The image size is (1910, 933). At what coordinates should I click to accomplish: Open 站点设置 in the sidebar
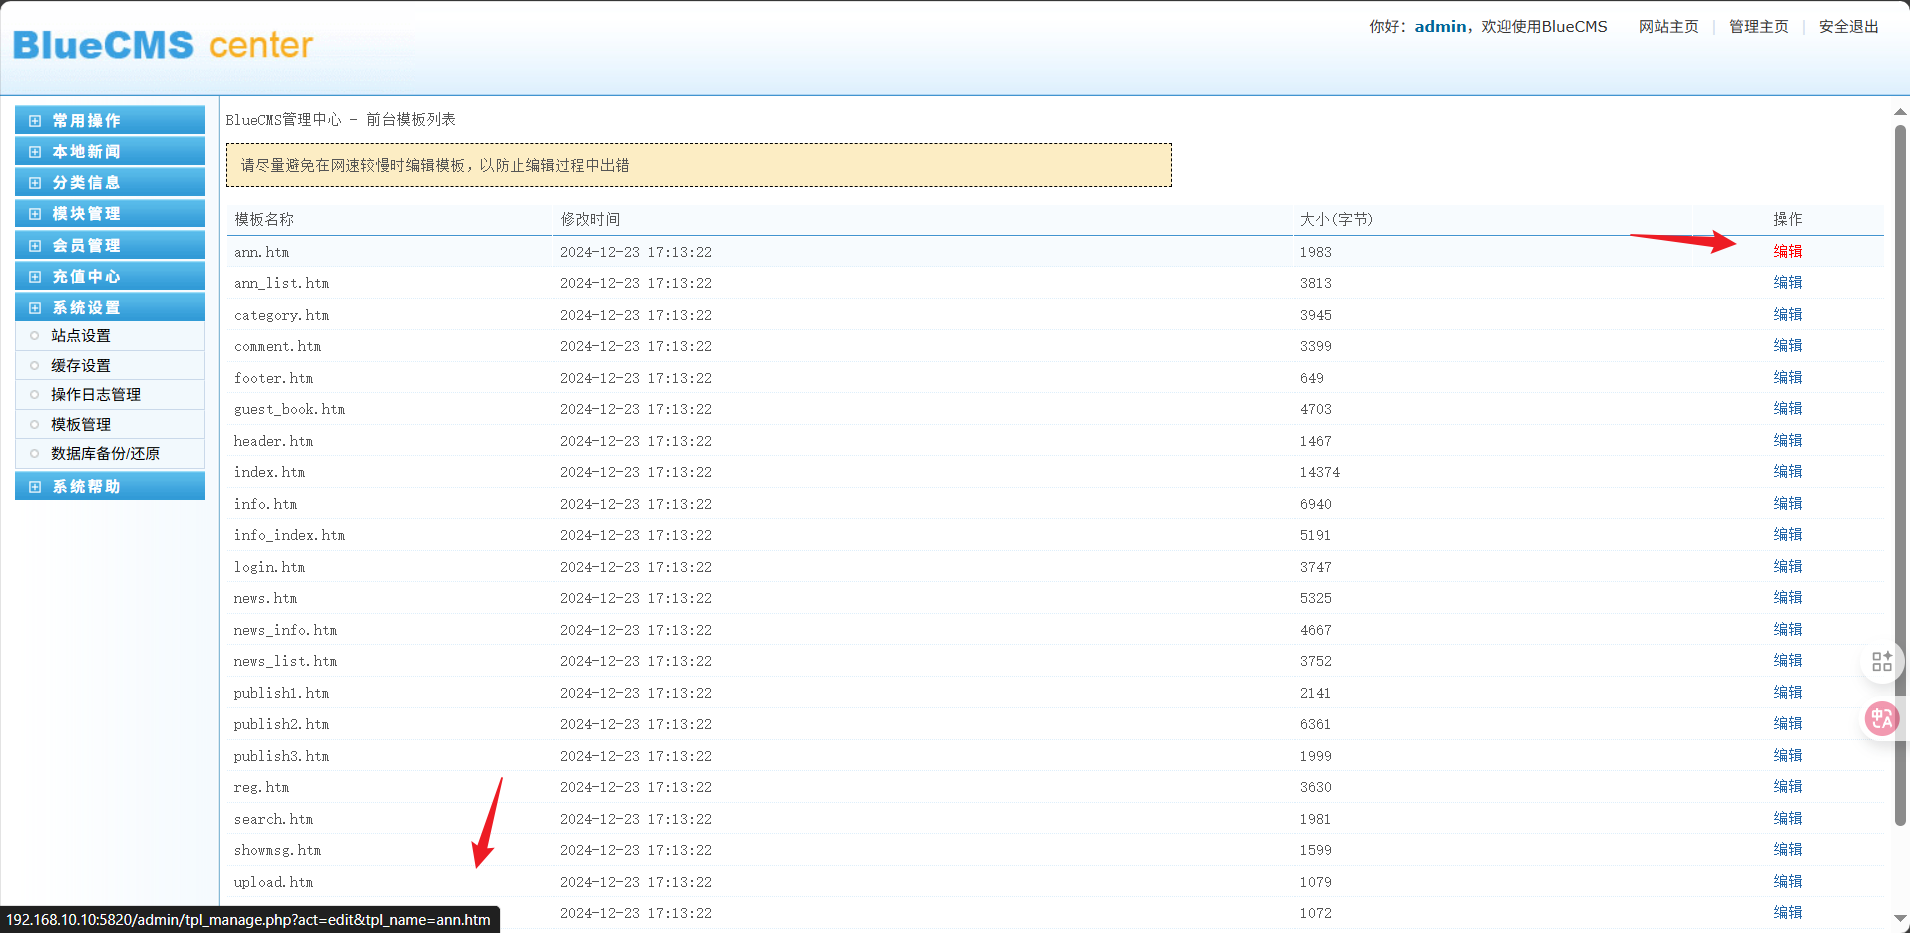(x=81, y=336)
